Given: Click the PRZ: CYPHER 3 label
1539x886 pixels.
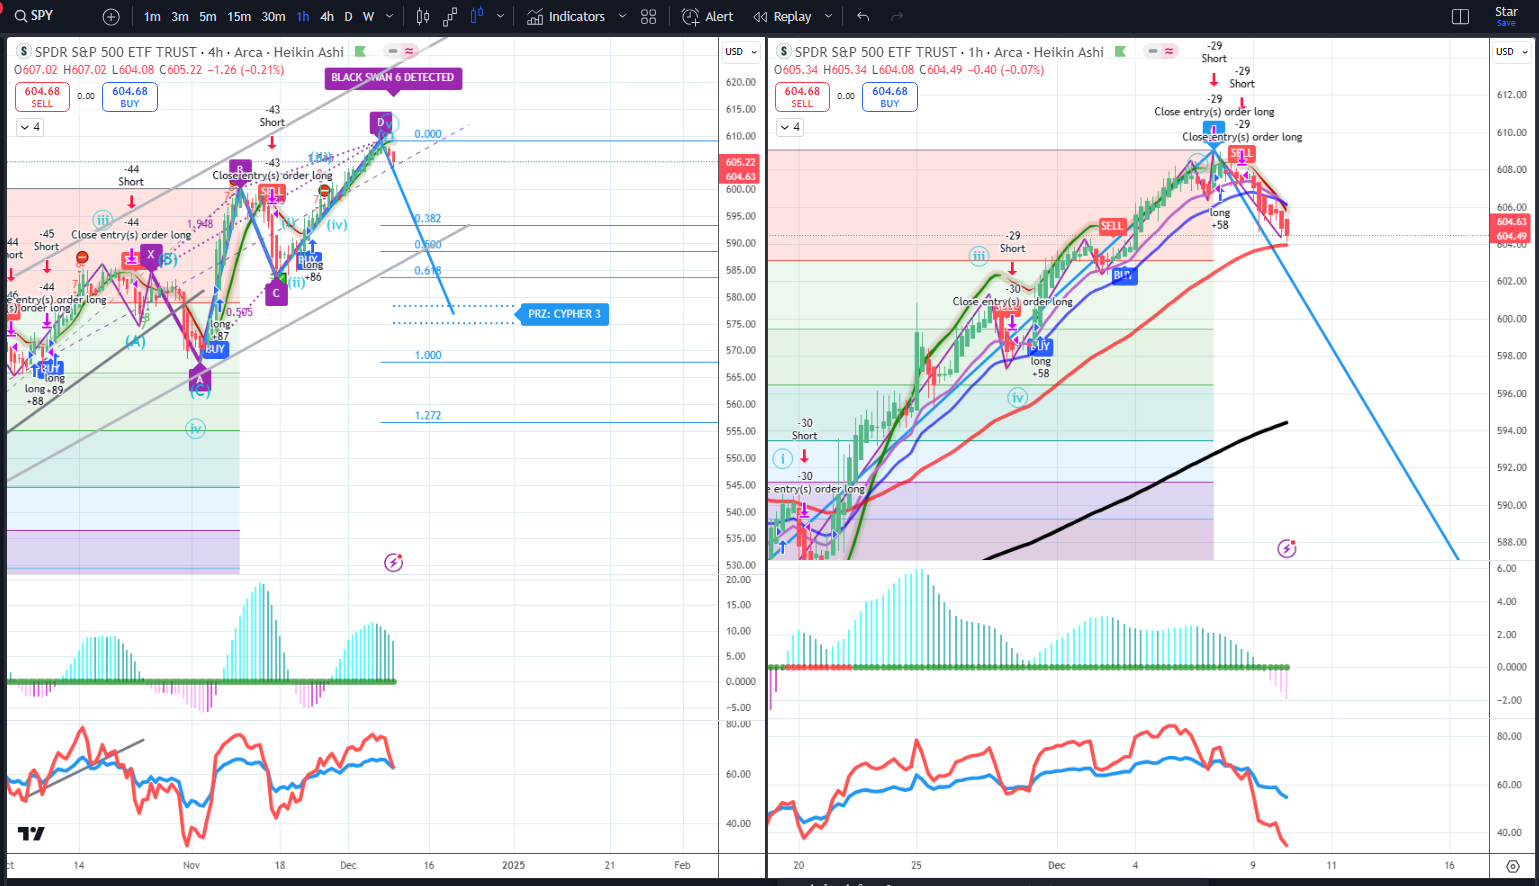Looking at the screenshot, I should click(x=564, y=314).
